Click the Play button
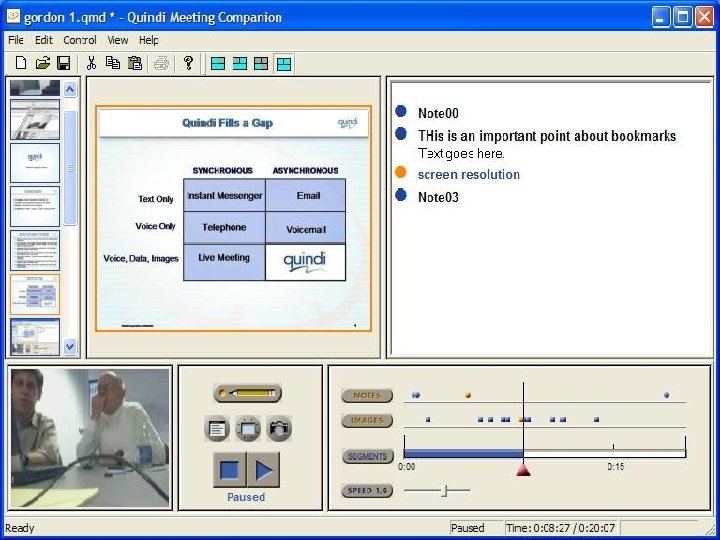The height and width of the screenshot is (540, 720). (x=264, y=470)
